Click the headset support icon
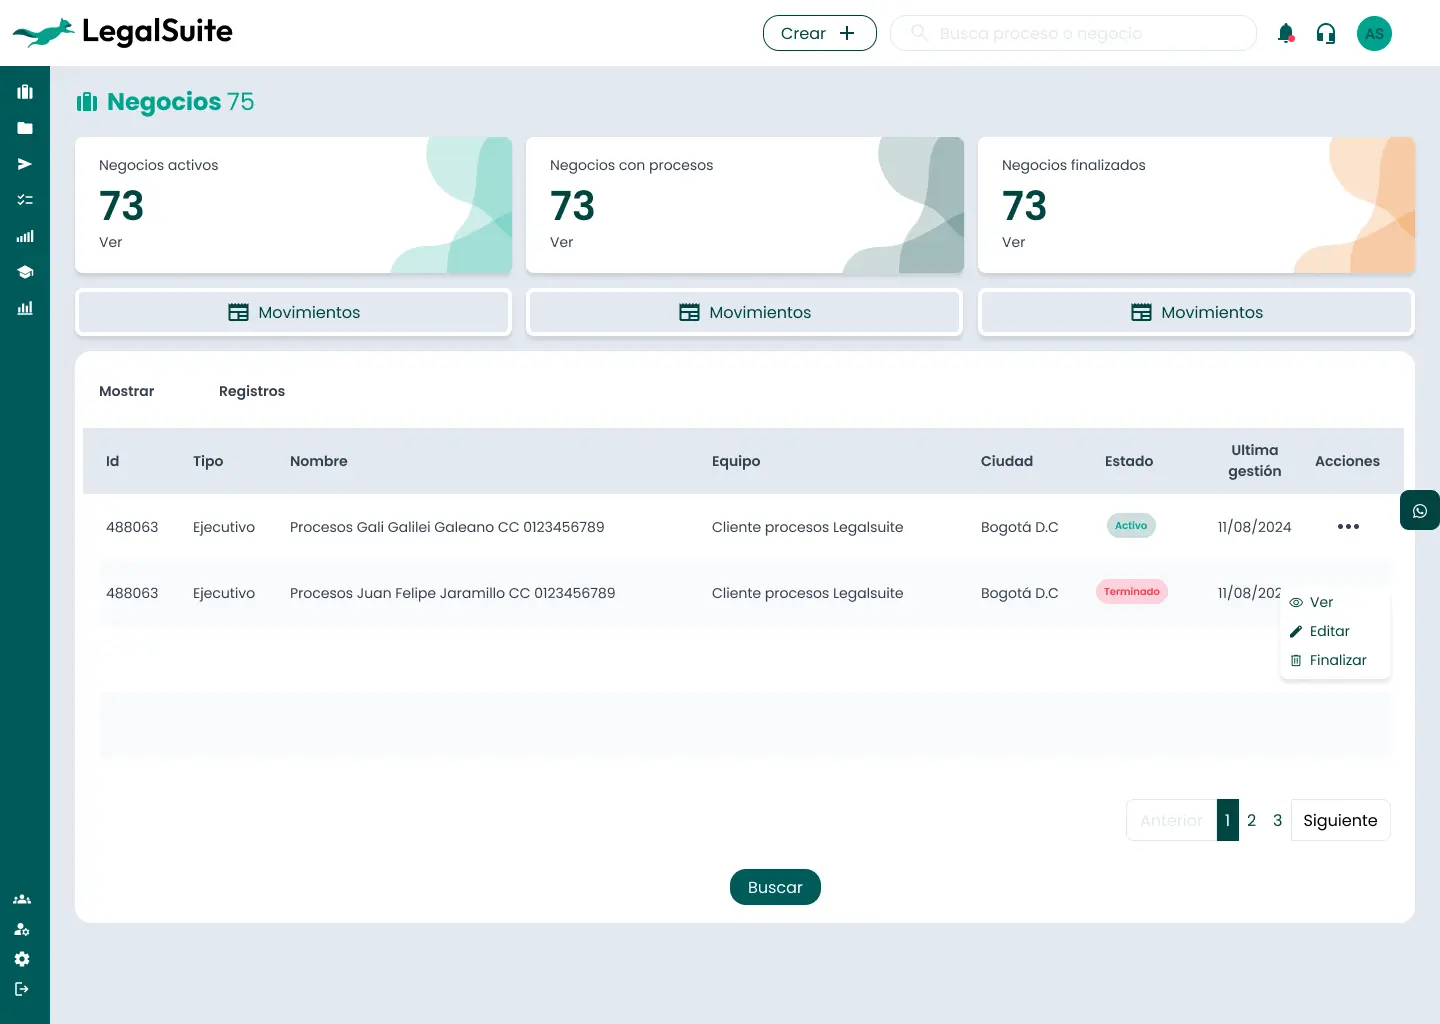Image resolution: width=1440 pixels, height=1024 pixels. [1326, 34]
